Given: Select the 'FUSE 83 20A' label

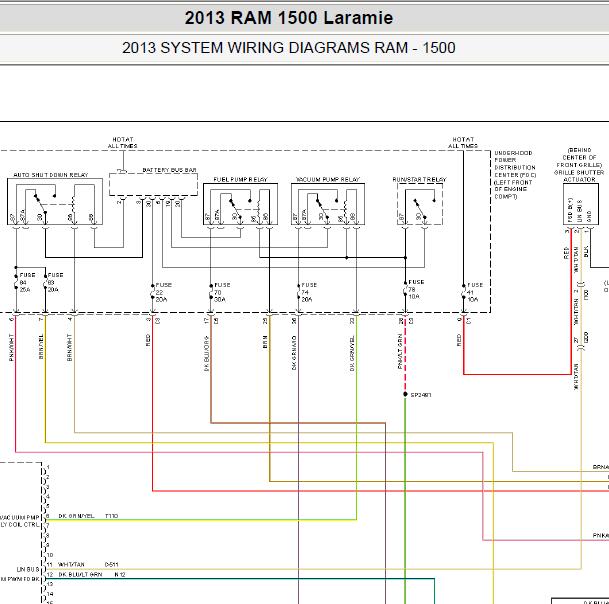Looking at the screenshot, I should point(55,282).
